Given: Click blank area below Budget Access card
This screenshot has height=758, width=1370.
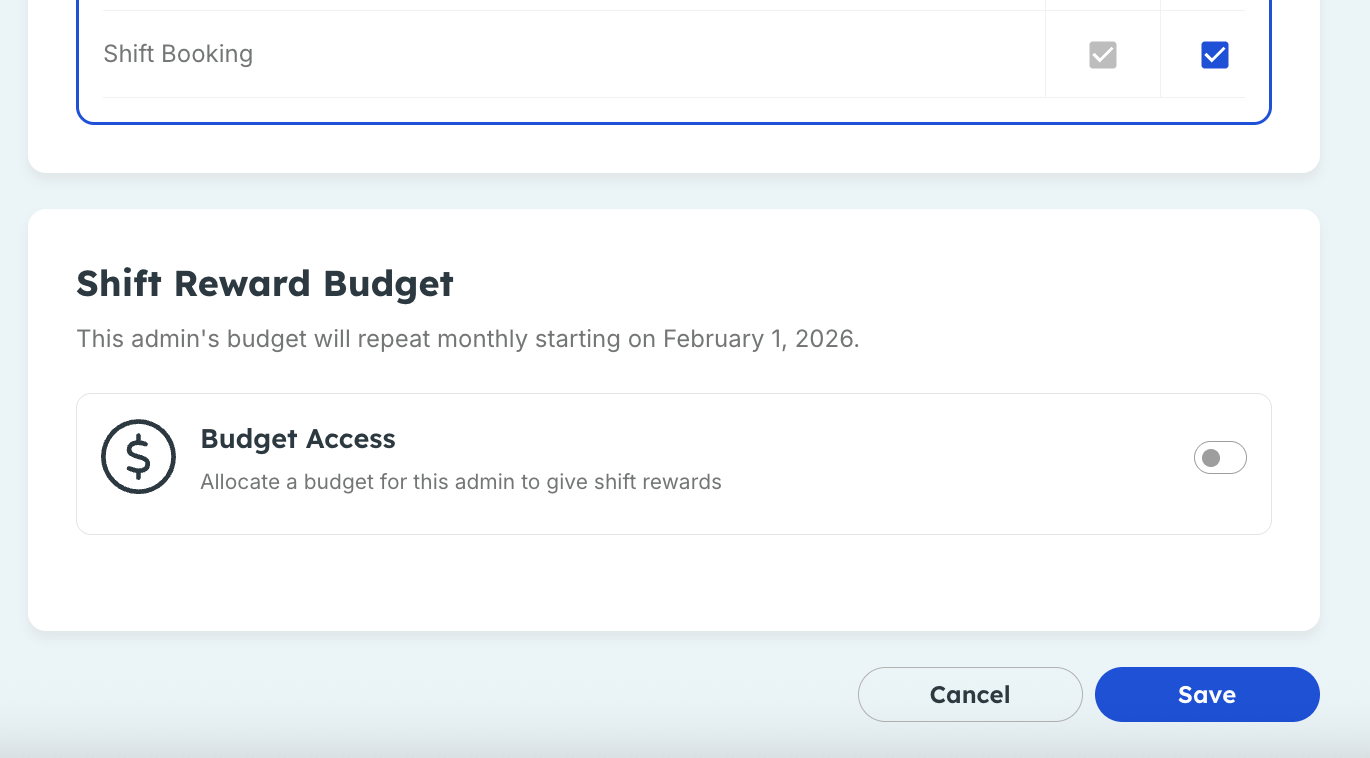Looking at the screenshot, I should point(673,583).
